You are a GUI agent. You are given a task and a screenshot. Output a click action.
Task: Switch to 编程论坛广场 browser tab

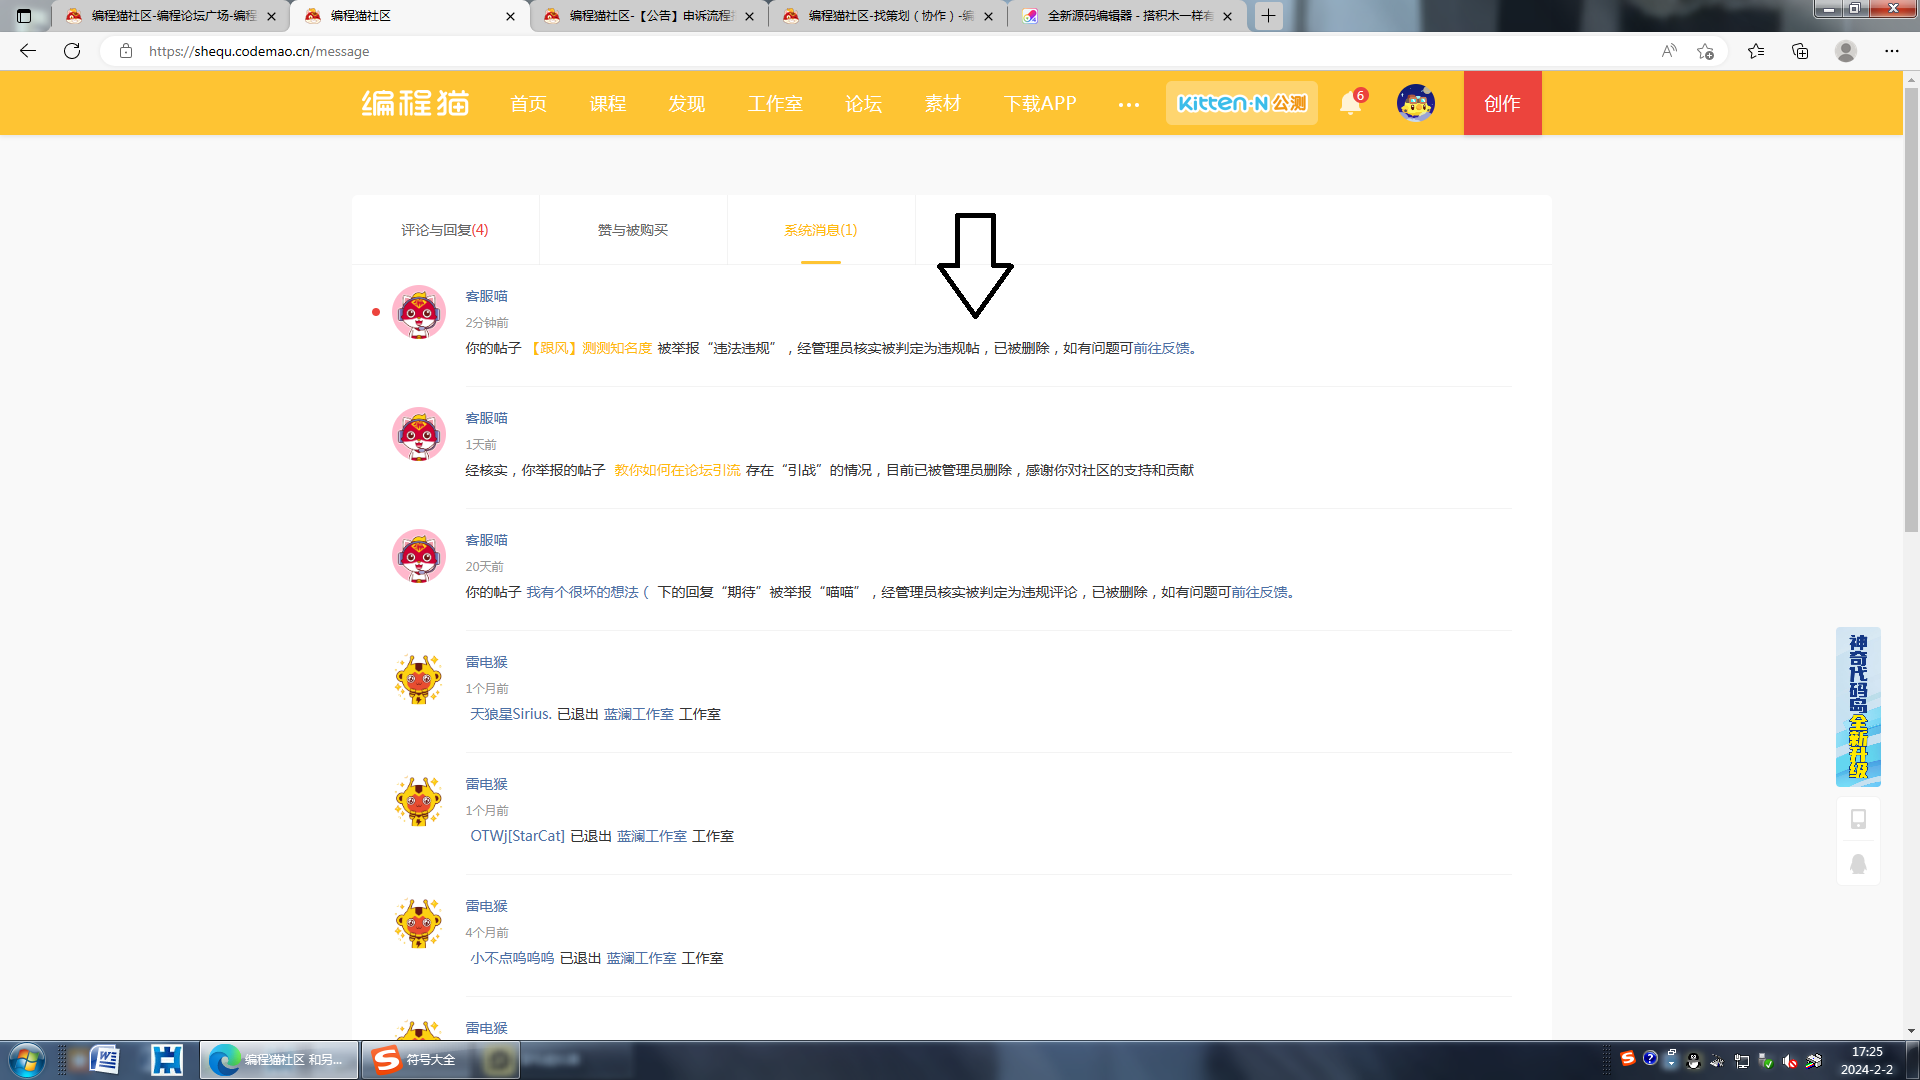(x=171, y=16)
